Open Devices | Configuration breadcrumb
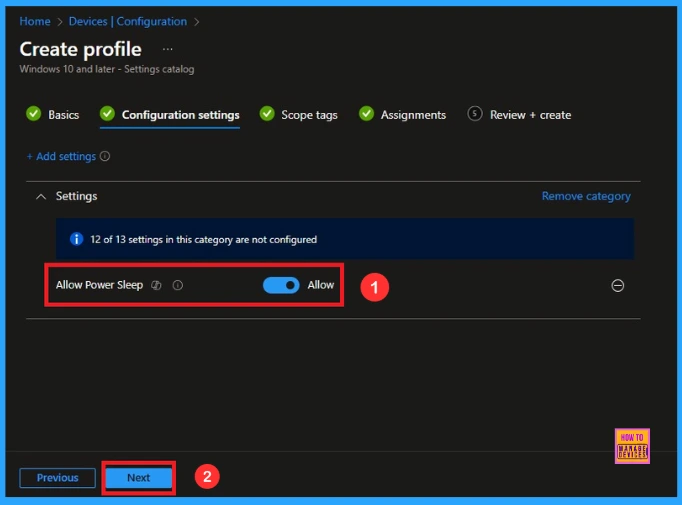 click(x=128, y=21)
